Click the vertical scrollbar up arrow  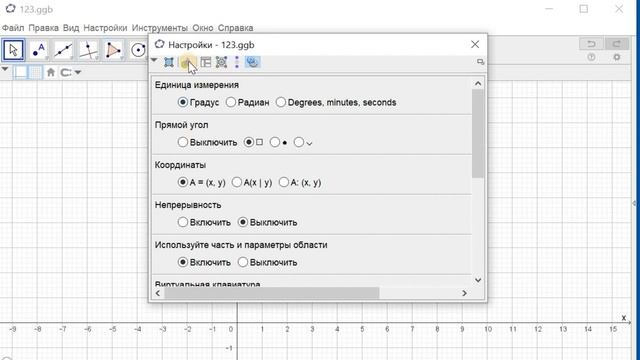[x=478, y=84]
